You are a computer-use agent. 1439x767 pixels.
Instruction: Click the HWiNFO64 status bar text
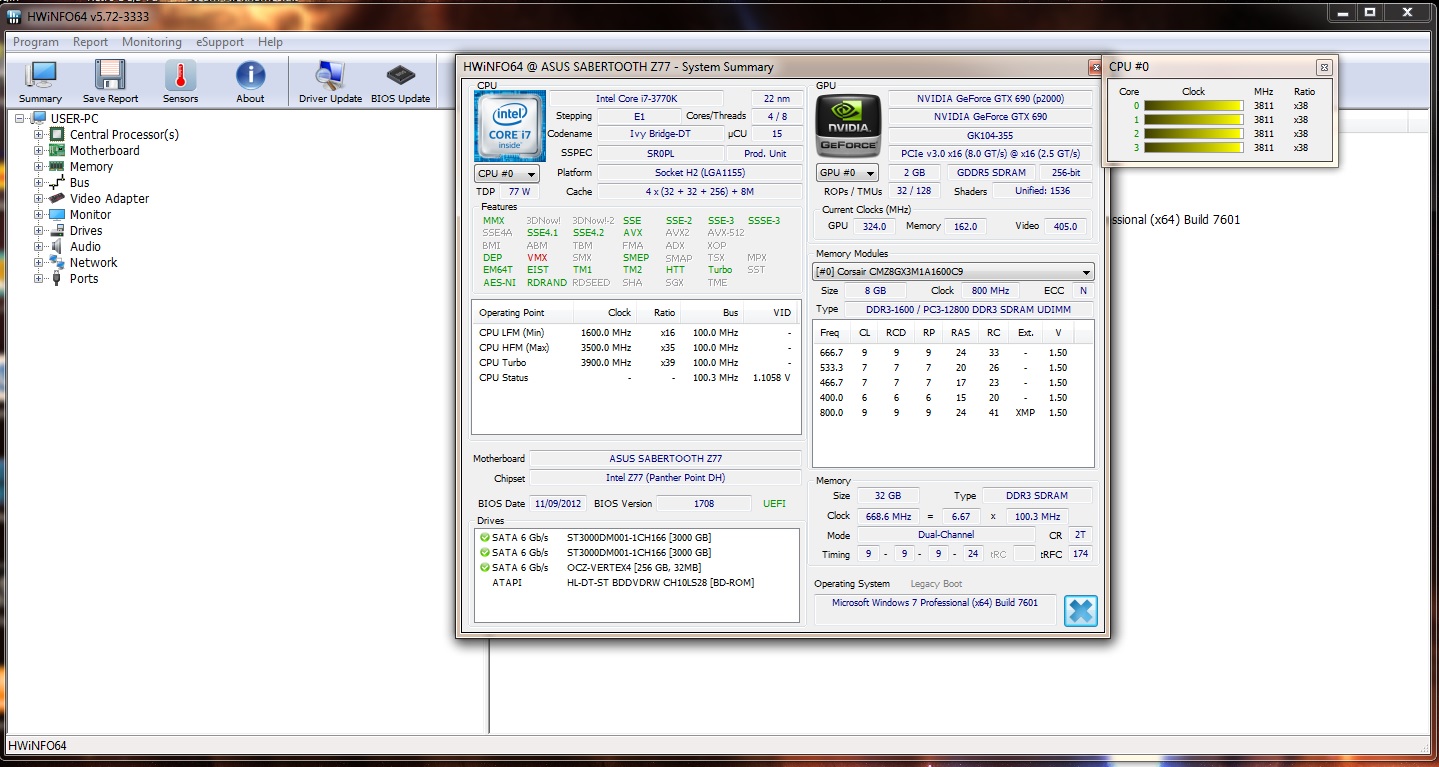point(38,746)
